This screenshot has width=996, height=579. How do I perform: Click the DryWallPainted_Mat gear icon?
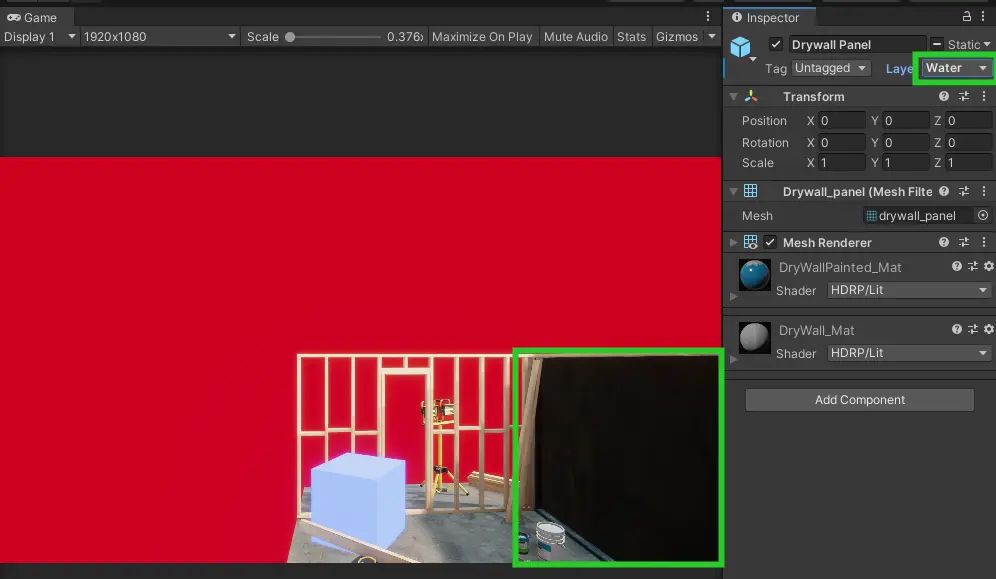[x=988, y=266]
